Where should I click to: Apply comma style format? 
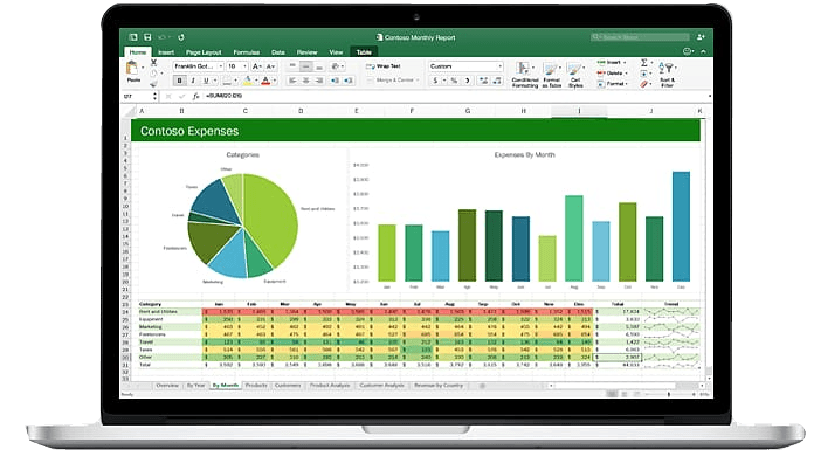[467, 80]
